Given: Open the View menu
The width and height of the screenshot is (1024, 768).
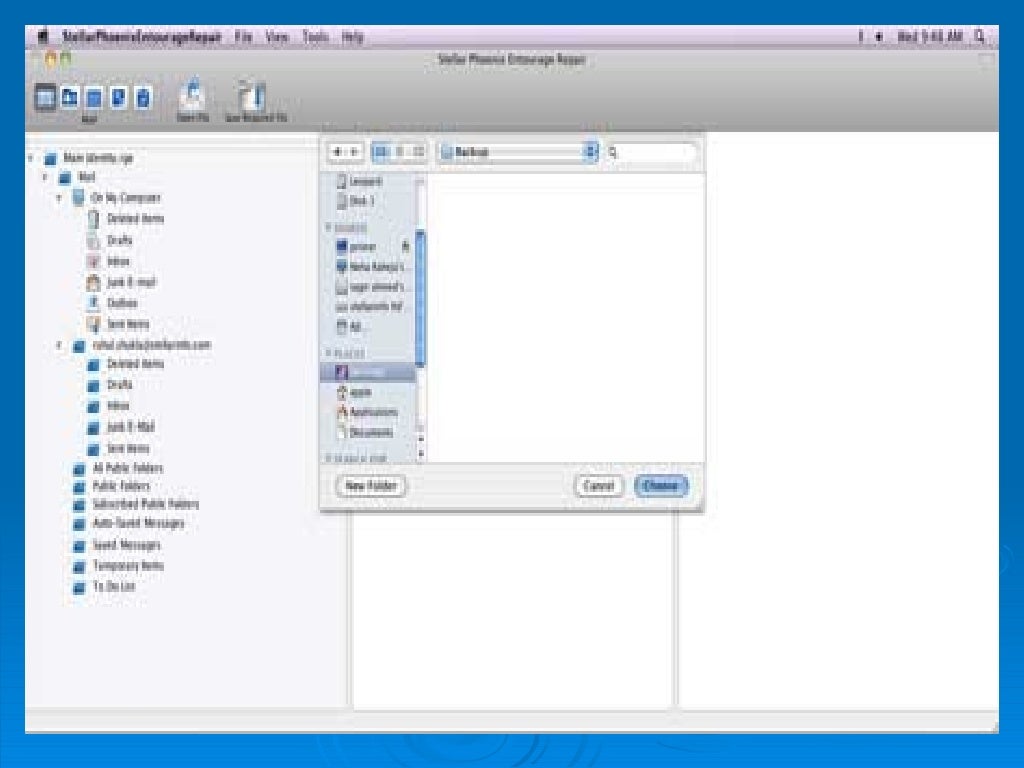Looking at the screenshot, I should (277, 37).
